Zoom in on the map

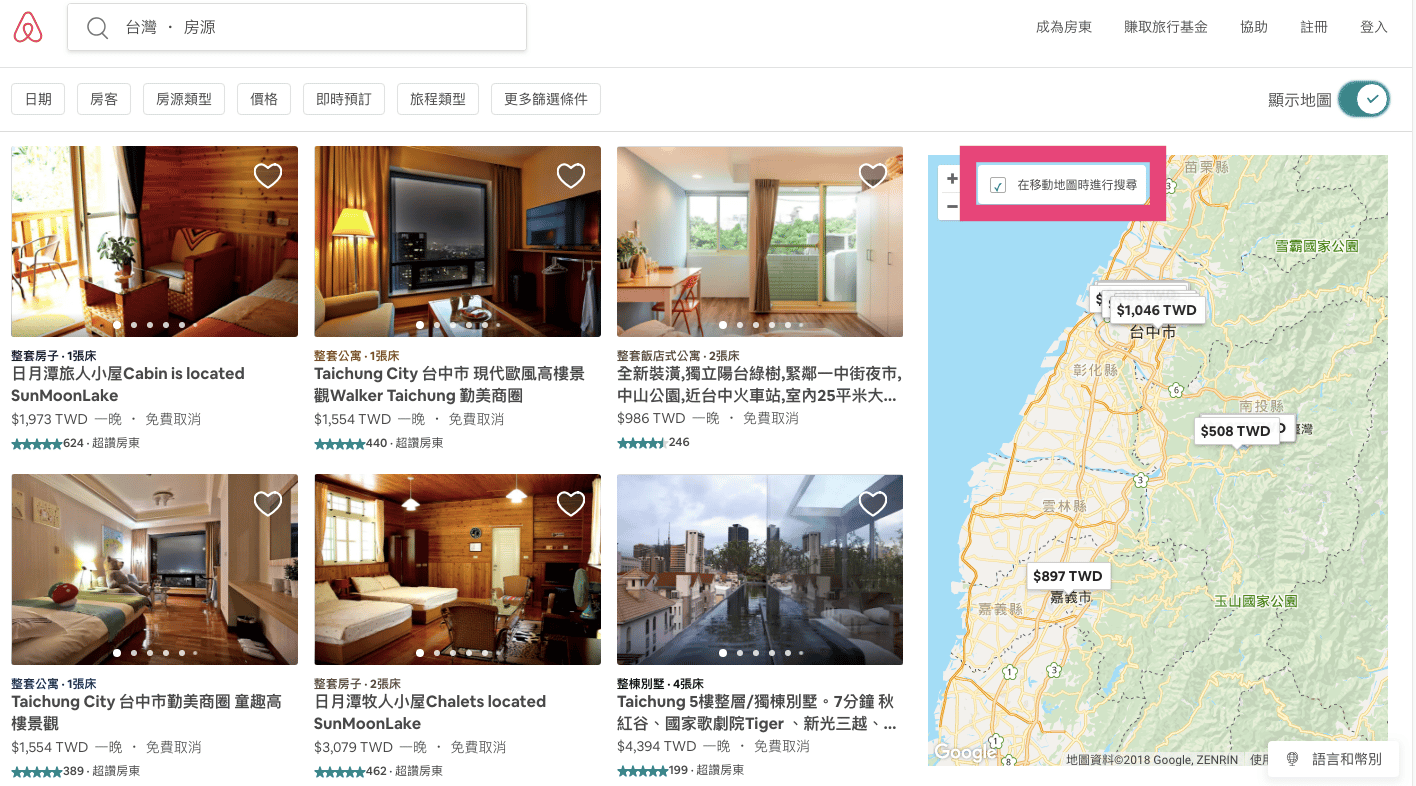point(952,179)
